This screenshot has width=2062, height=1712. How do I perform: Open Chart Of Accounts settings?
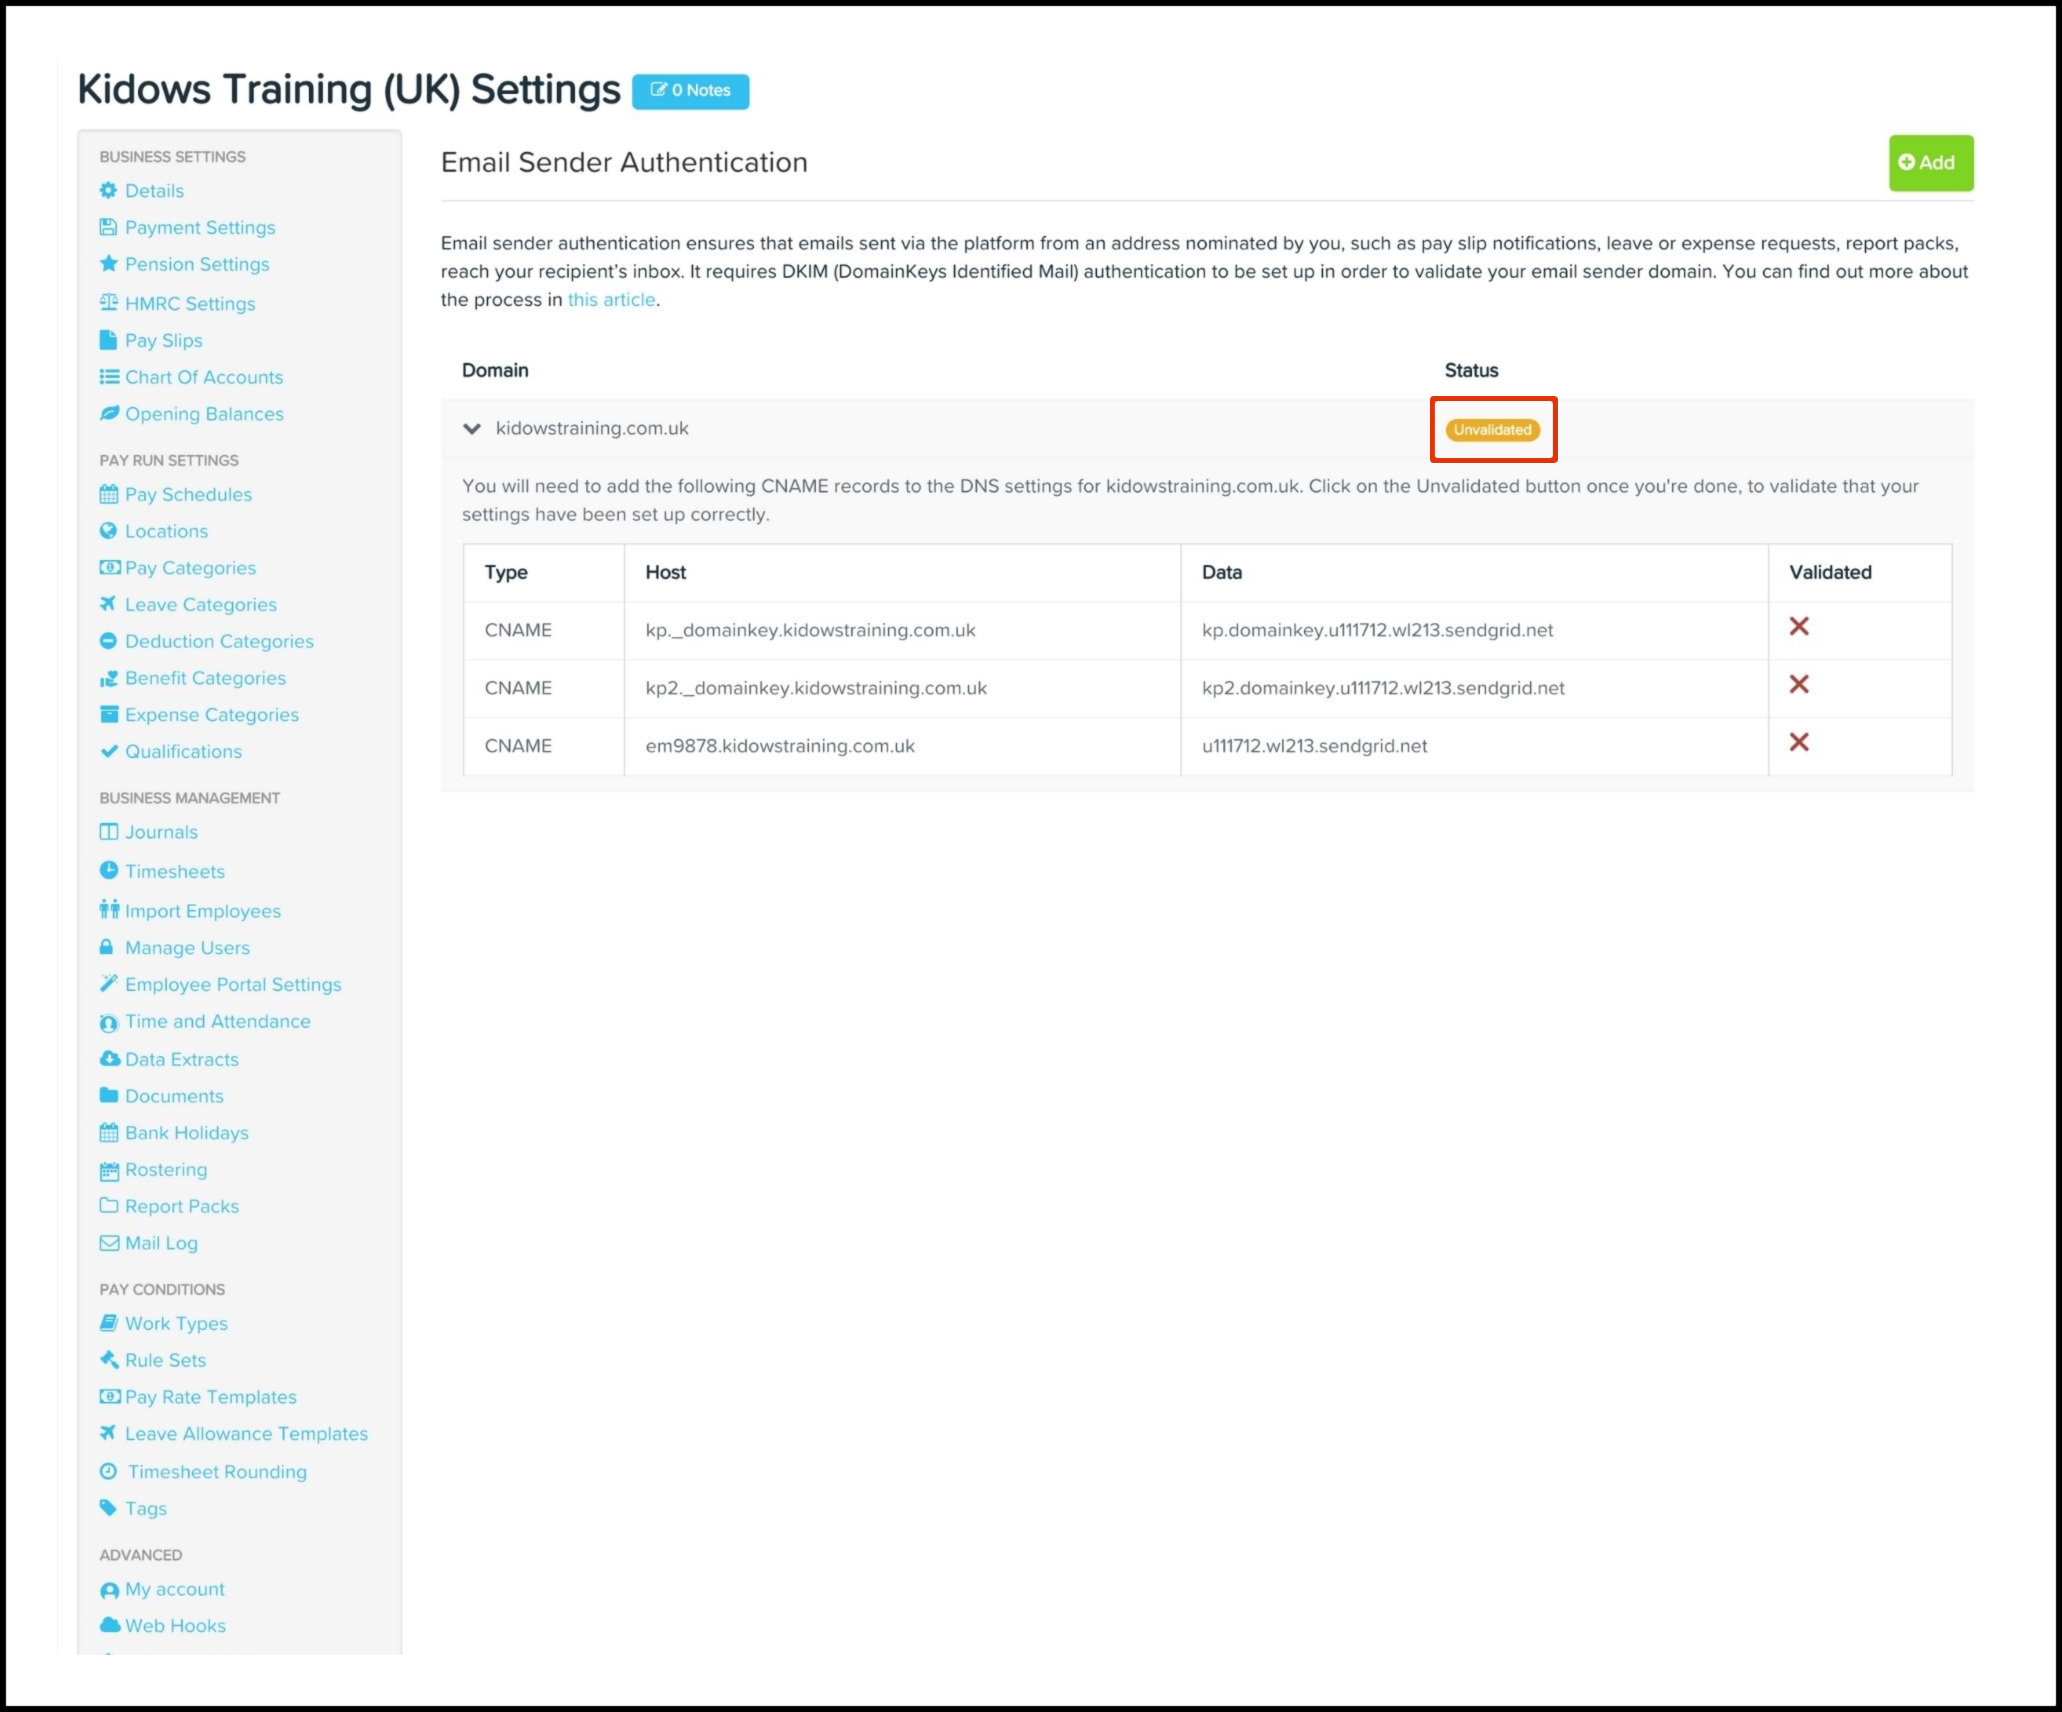pos(203,377)
